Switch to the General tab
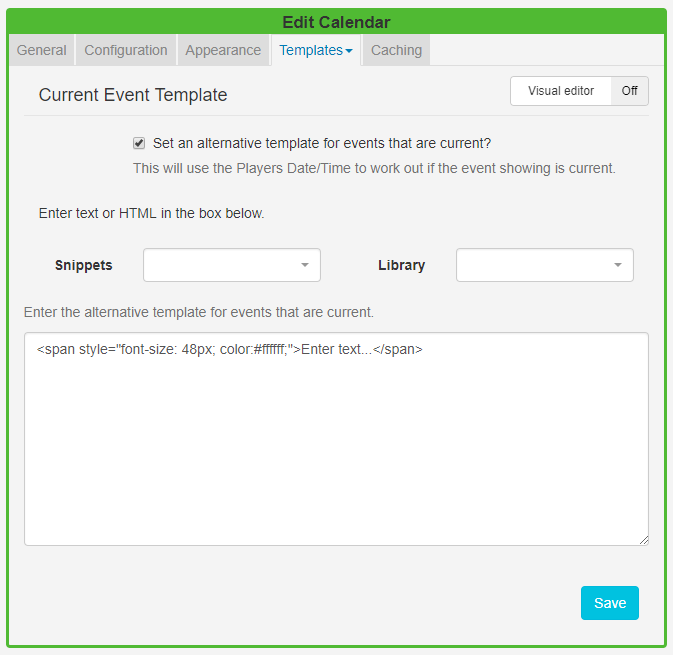The image size is (673, 655). [42, 50]
